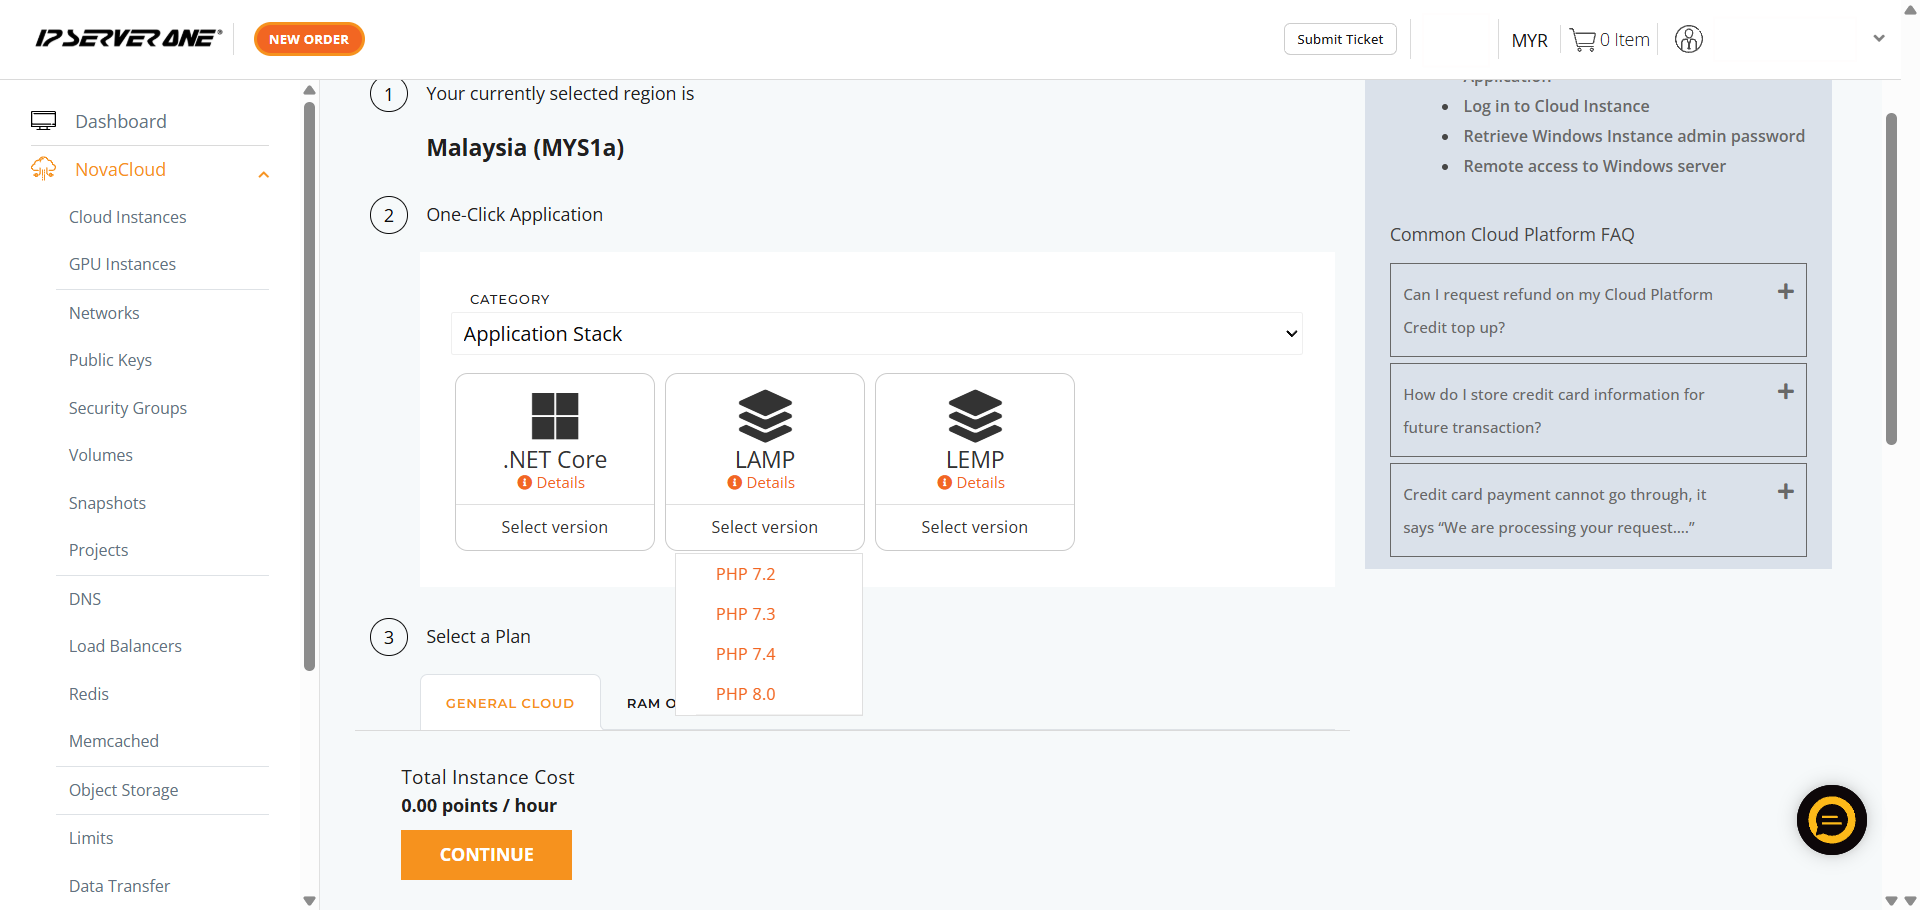
Task: Expand the refund on Cloud Platform FAQ
Action: [x=1785, y=292]
